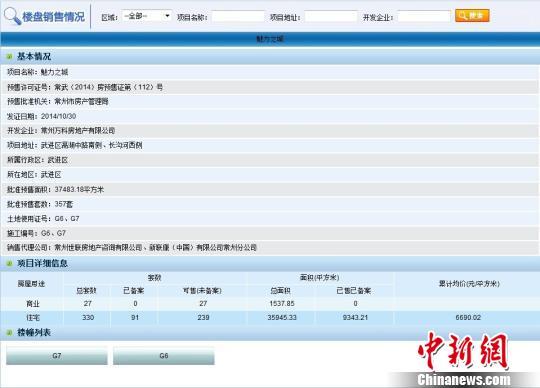Click residential total area 35945.33
540x388 pixels.
(x=282, y=317)
